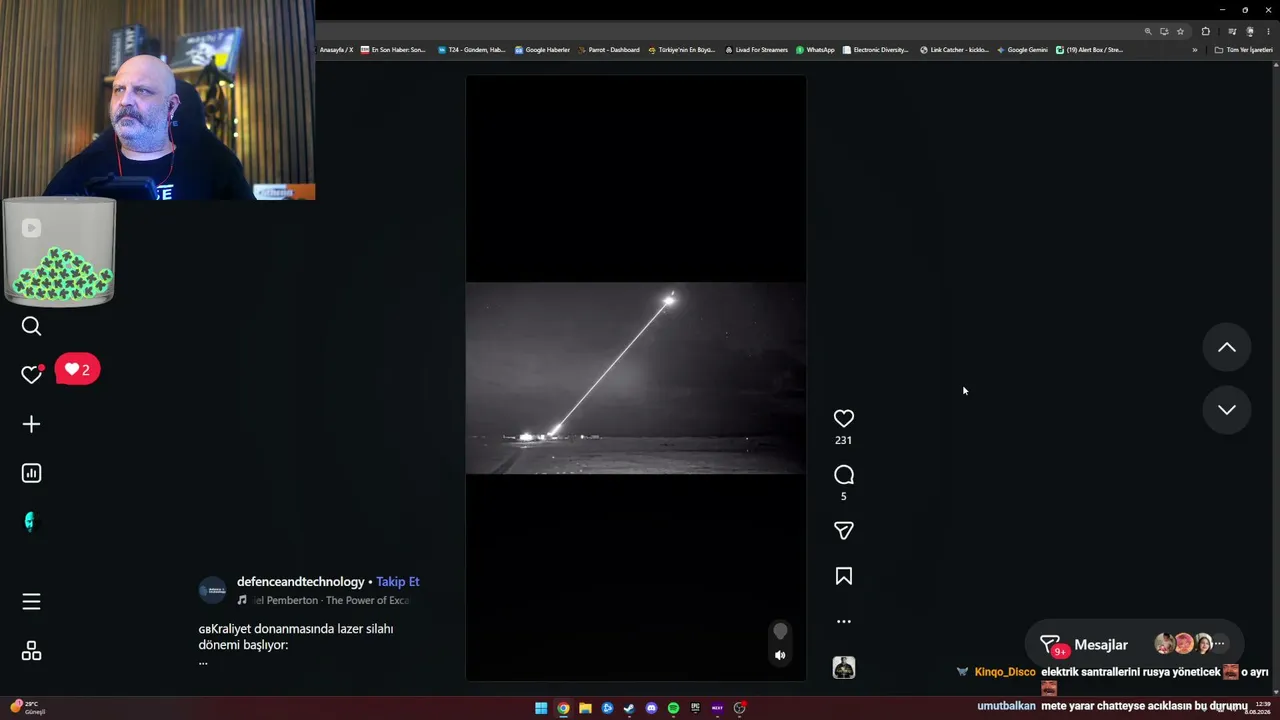This screenshot has height=720, width=1280.
Task: Open the T24 - Gündem bookmark
Action: click(x=472, y=50)
